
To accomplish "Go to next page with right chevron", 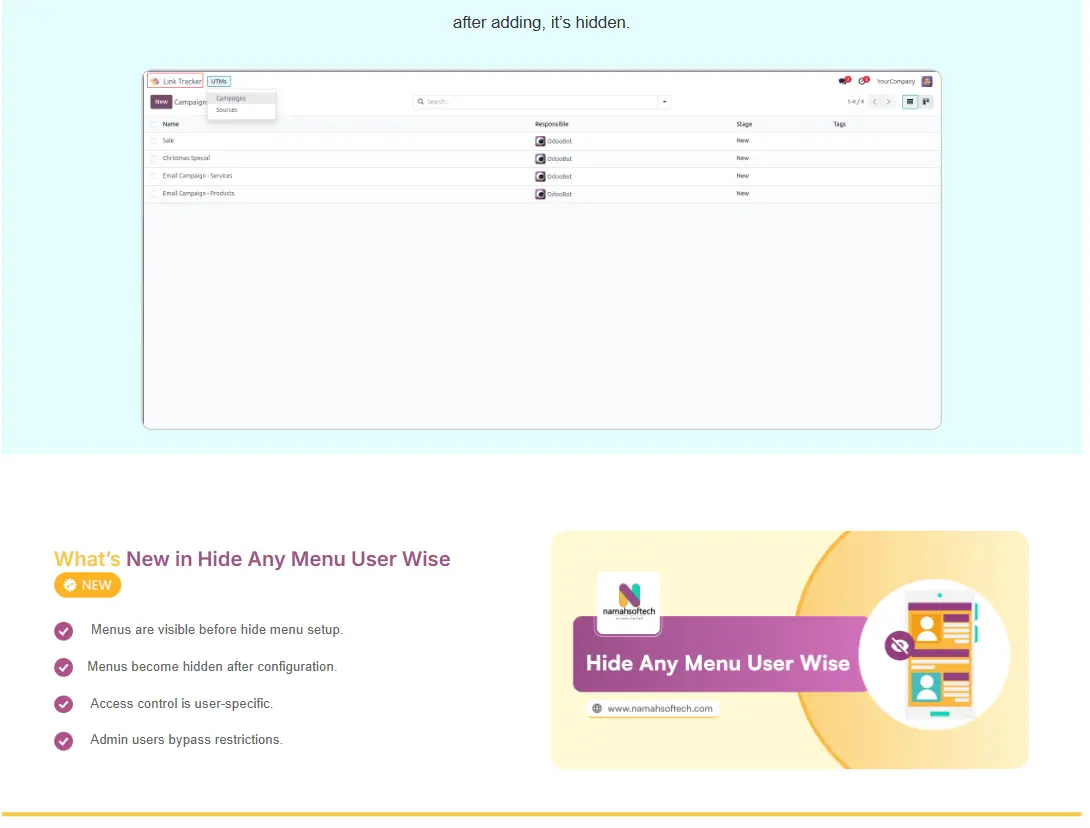I will tap(888, 101).
